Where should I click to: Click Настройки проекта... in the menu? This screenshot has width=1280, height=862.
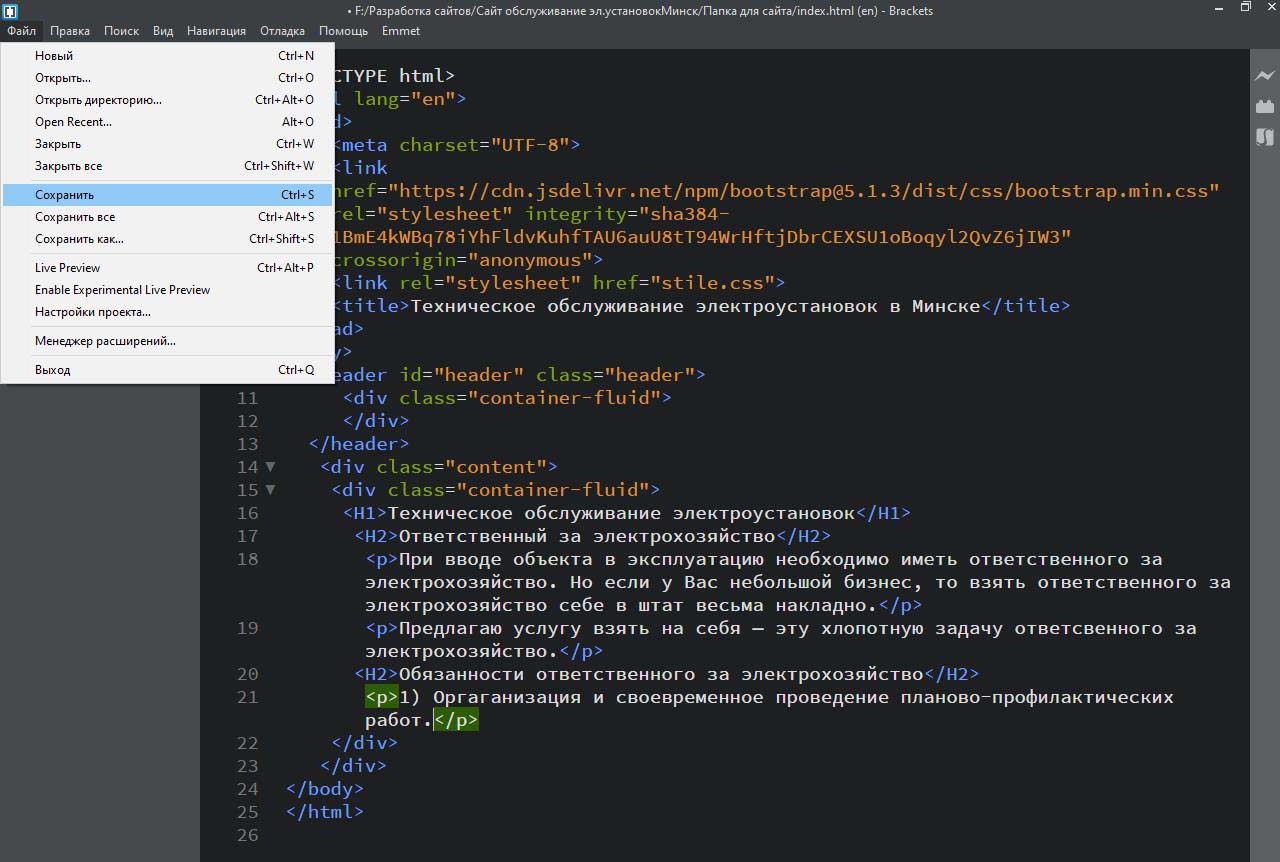92,312
